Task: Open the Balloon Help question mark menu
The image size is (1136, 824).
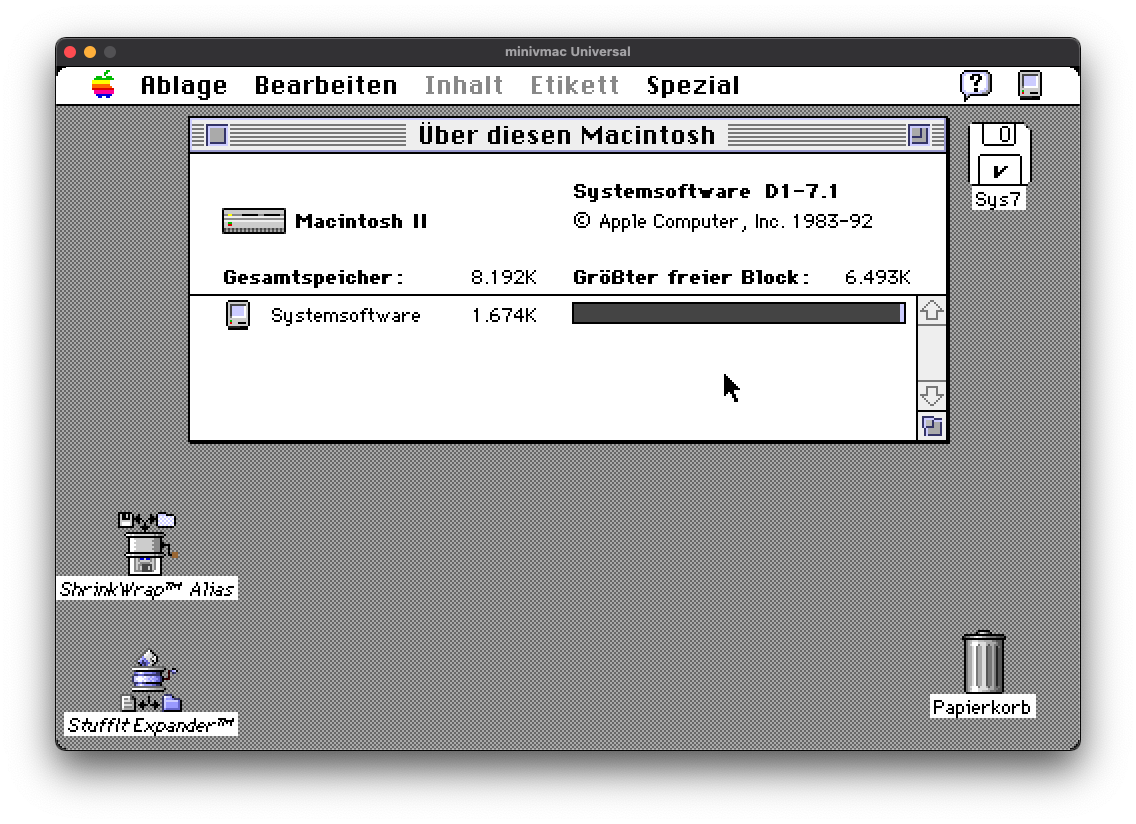Action: (x=975, y=85)
